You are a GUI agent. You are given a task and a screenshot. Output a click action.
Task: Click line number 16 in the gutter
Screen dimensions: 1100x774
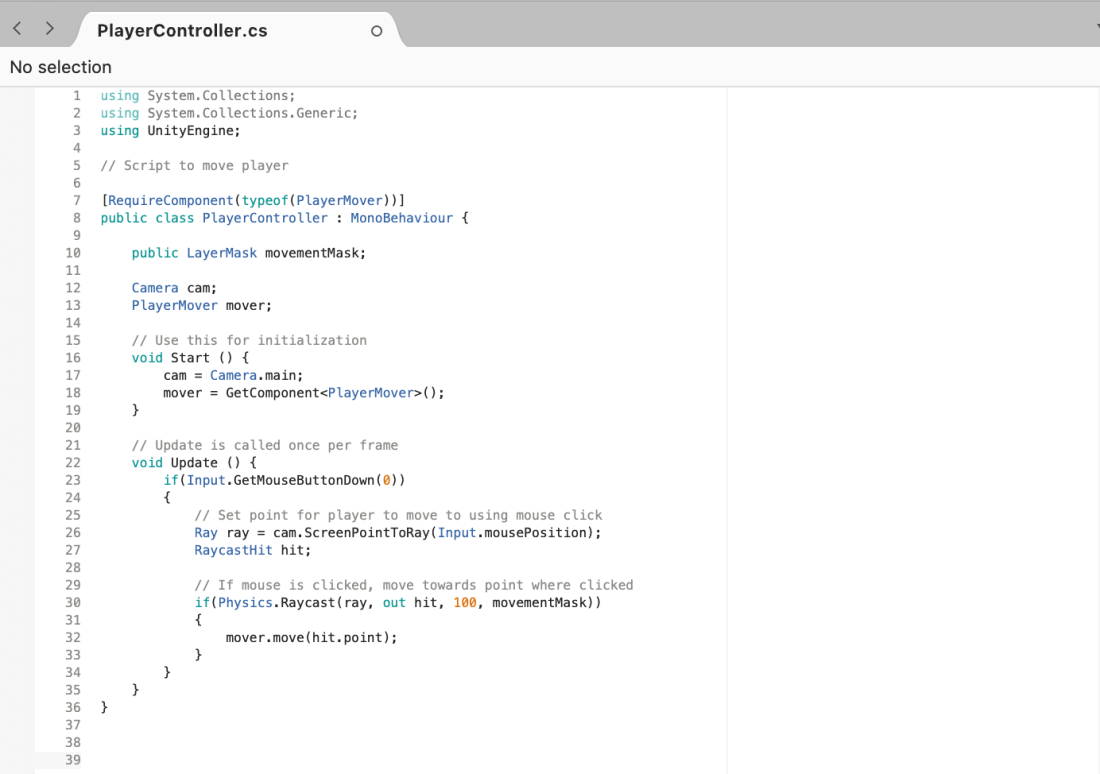pos(73,357)
